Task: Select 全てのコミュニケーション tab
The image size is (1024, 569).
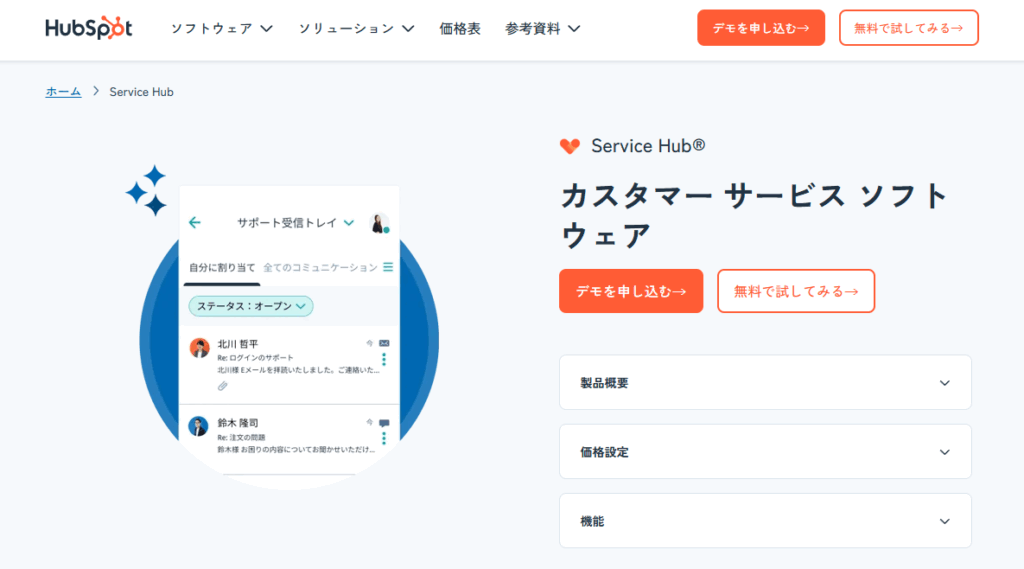Action: click(320, 268)
